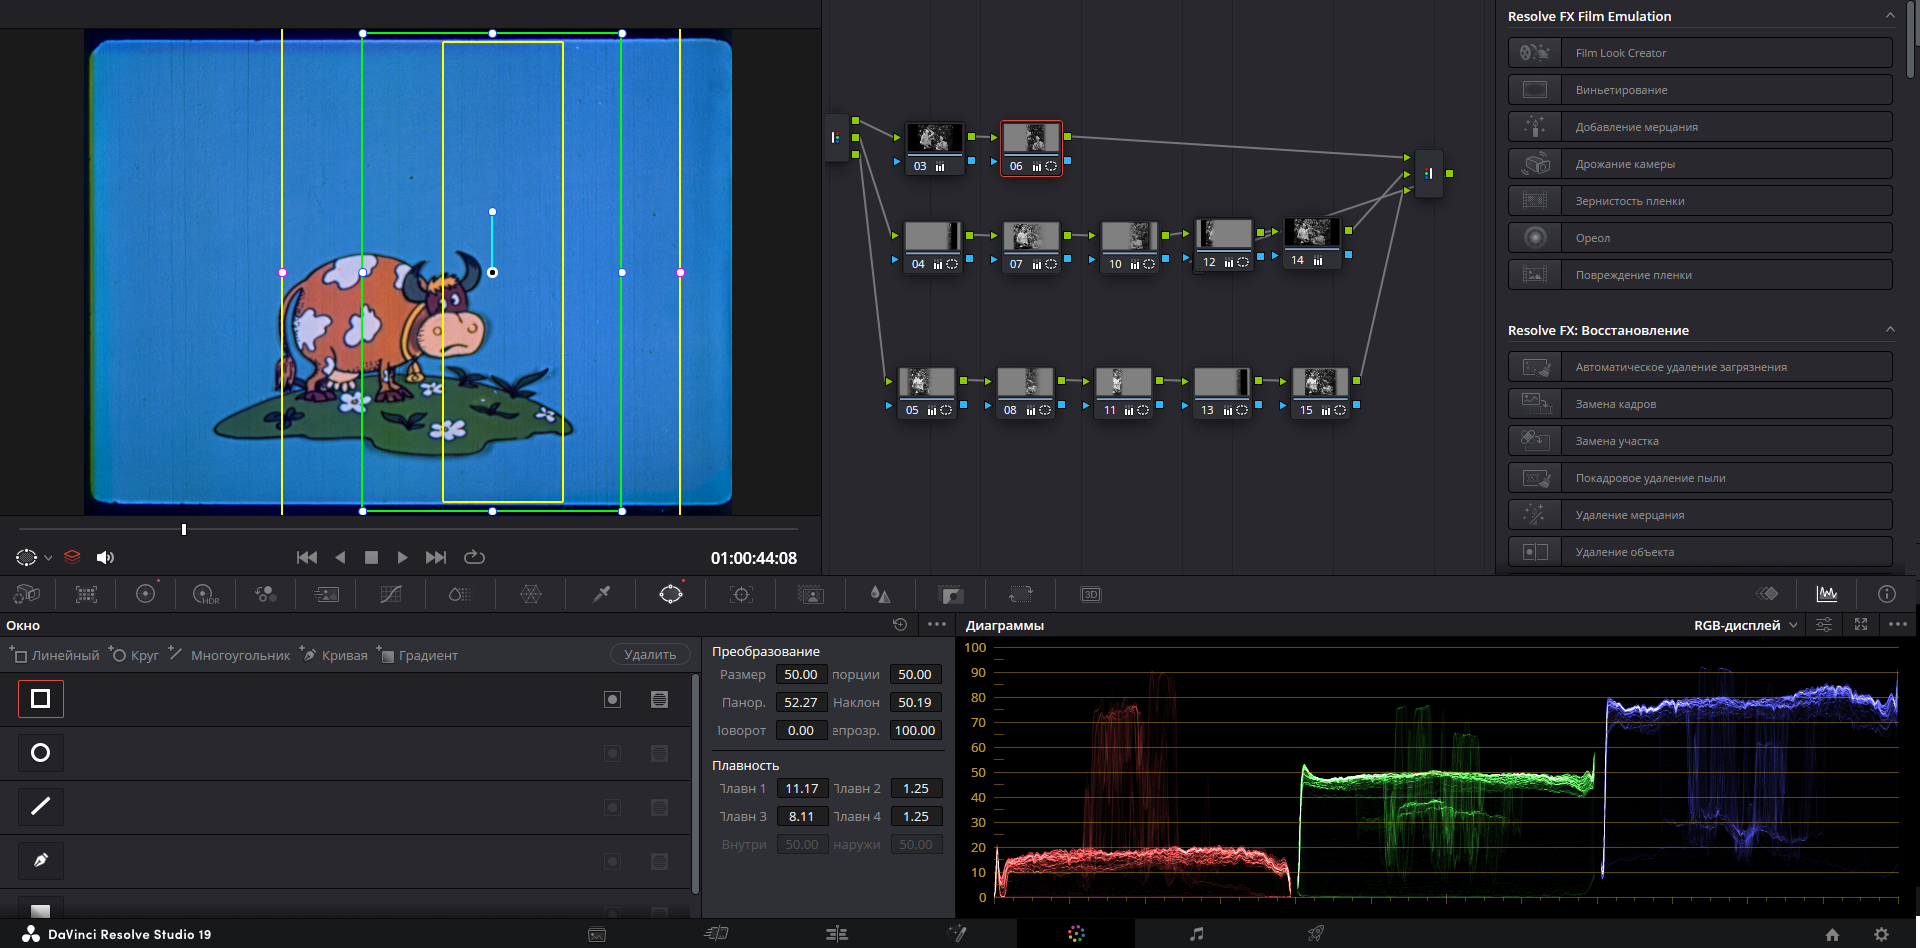Image resolution: width=1924 pixels, height=948 pixels.
Task: Switch to the Fairlight page
Action: pyautogui.click(x=1196, y=934)
